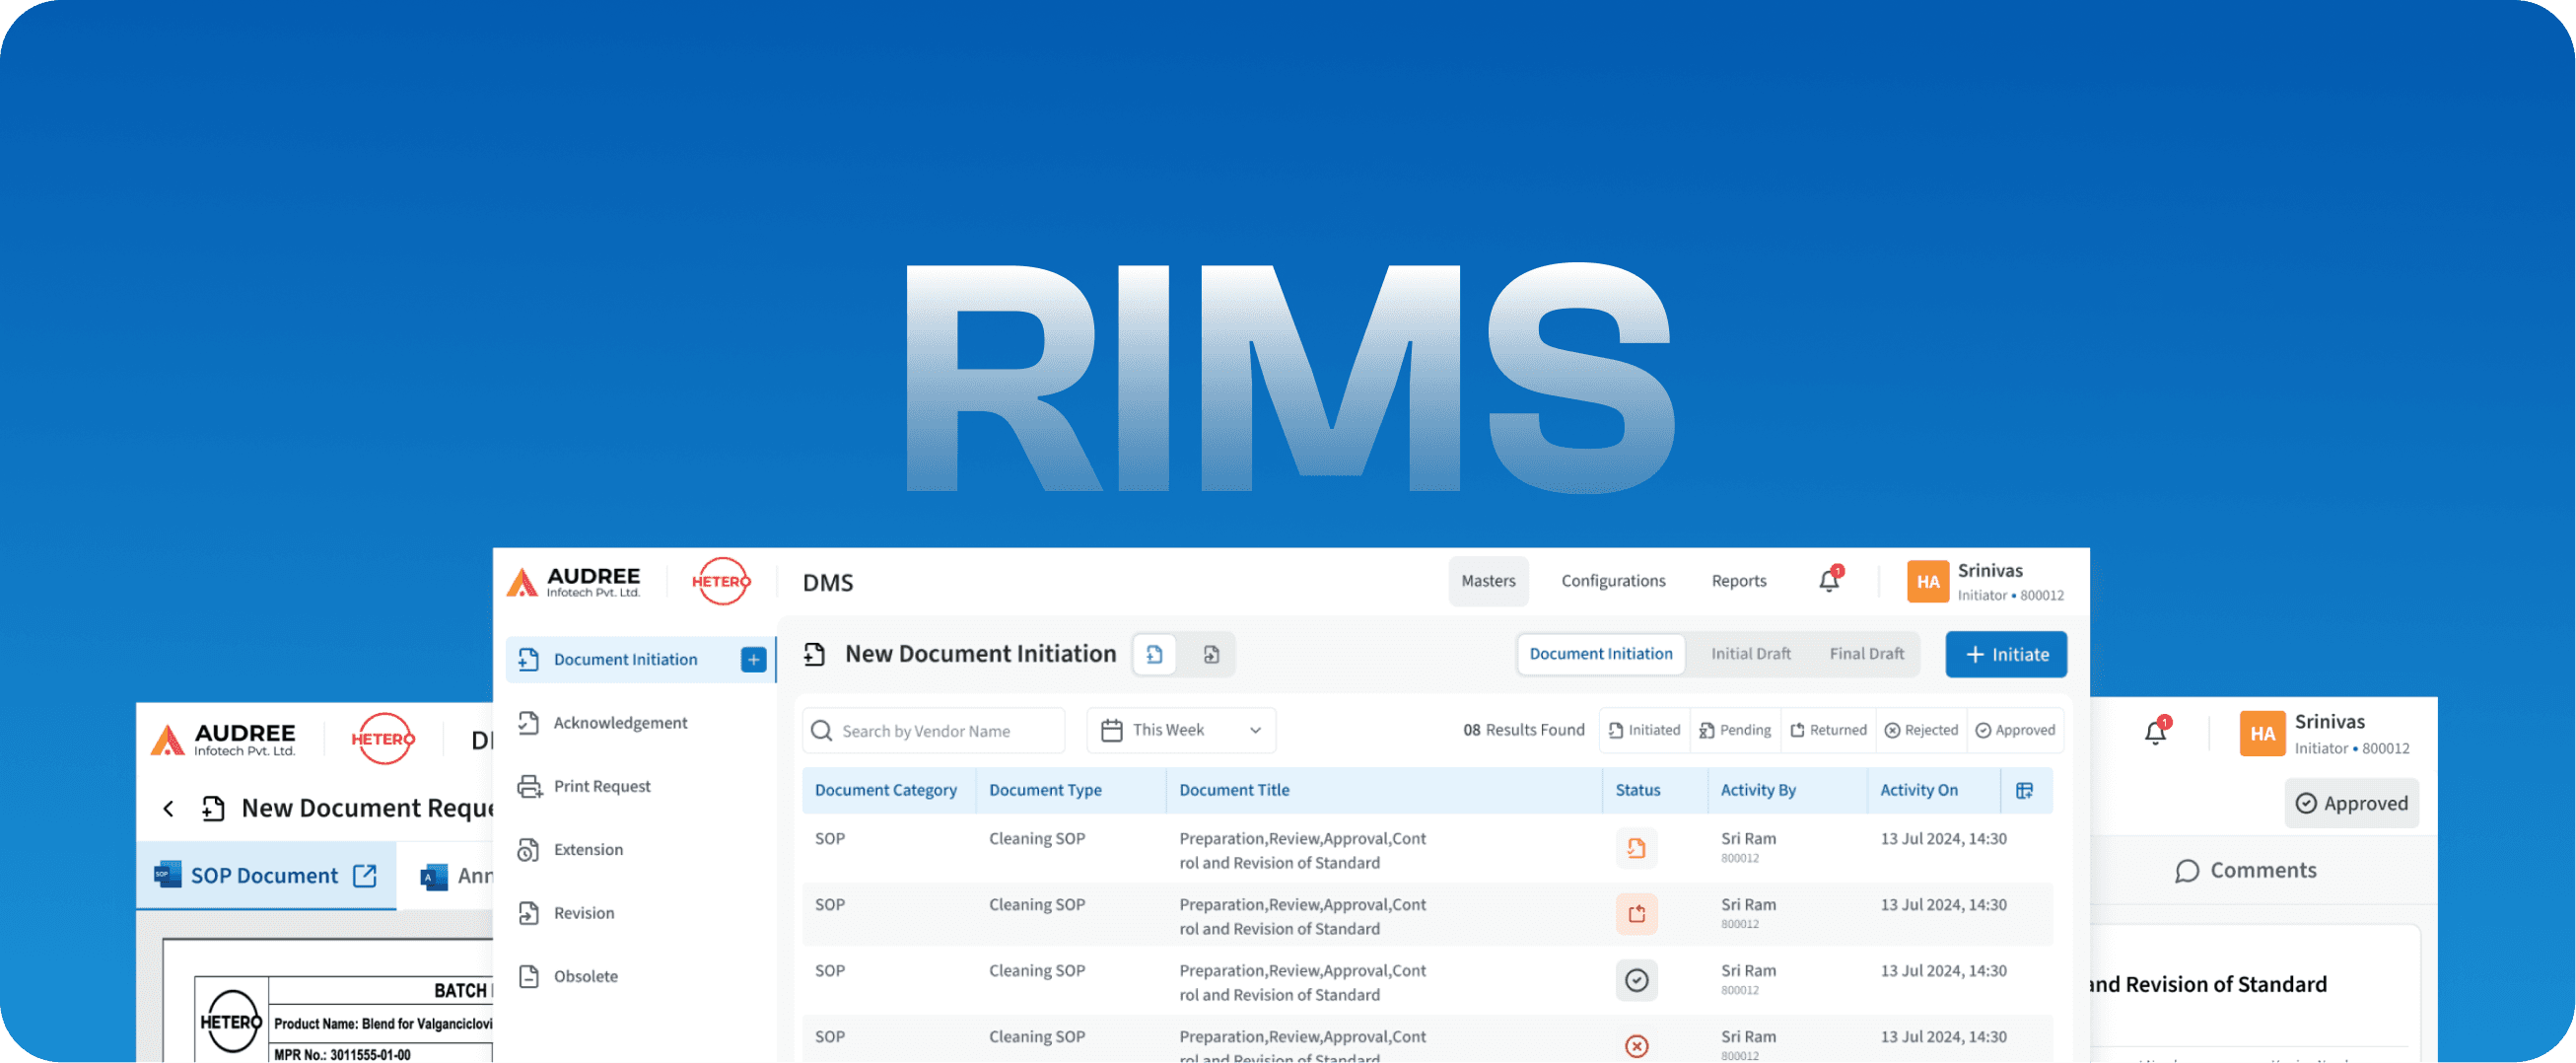This screenshot has height=1063, width=2576.
Task: Select first document view toggle icon
Action: coord(1154,655)
